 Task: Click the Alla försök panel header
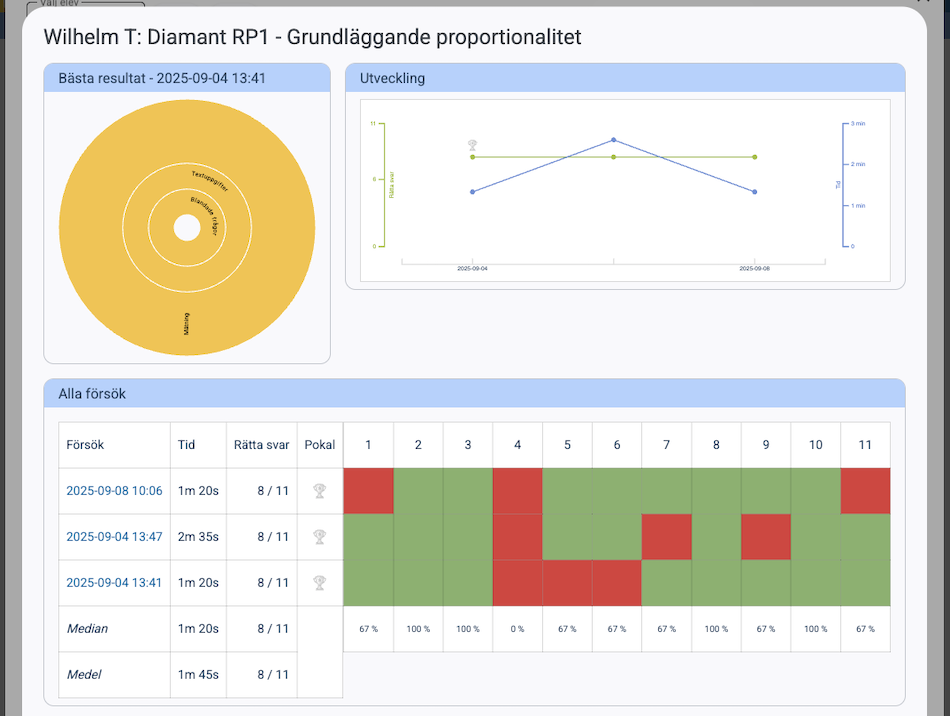pyautogui.click(x=474, y=394)
